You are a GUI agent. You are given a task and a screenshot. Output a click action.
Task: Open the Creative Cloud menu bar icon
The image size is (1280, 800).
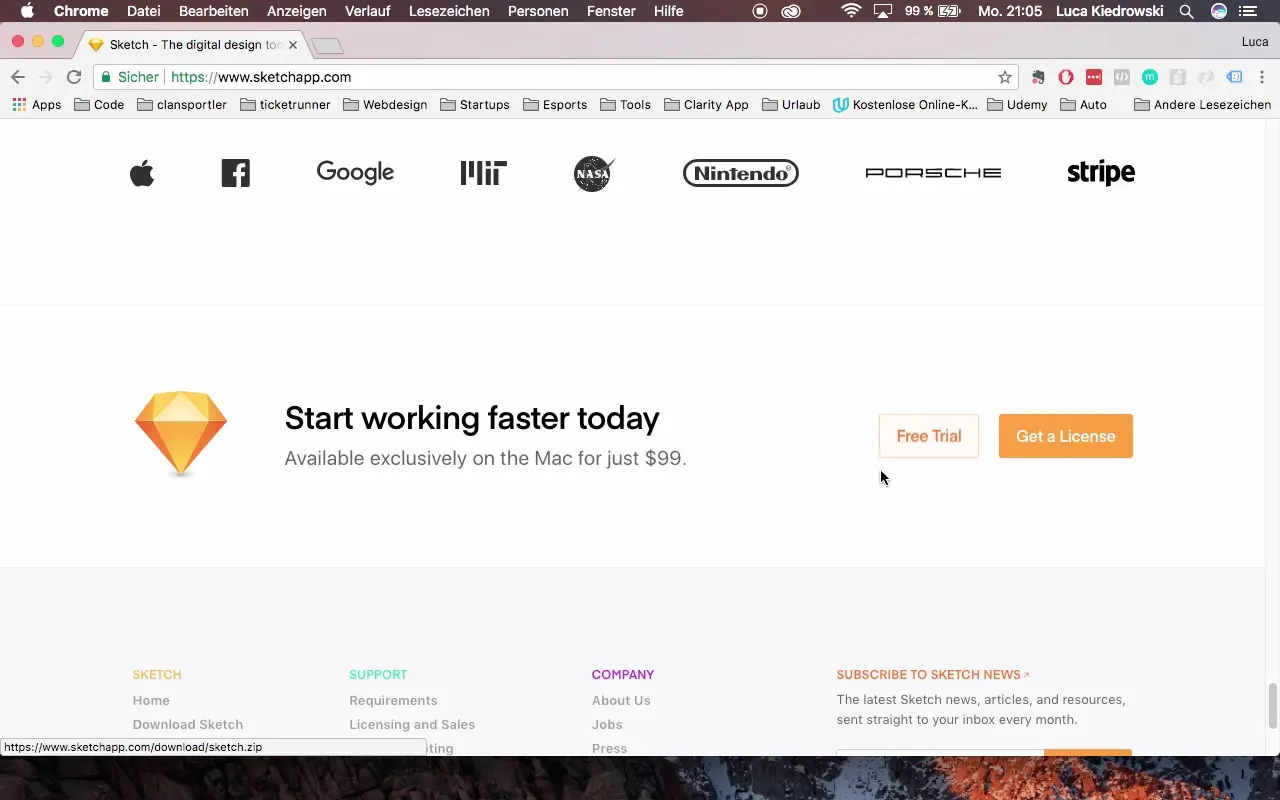click(791, 11)
